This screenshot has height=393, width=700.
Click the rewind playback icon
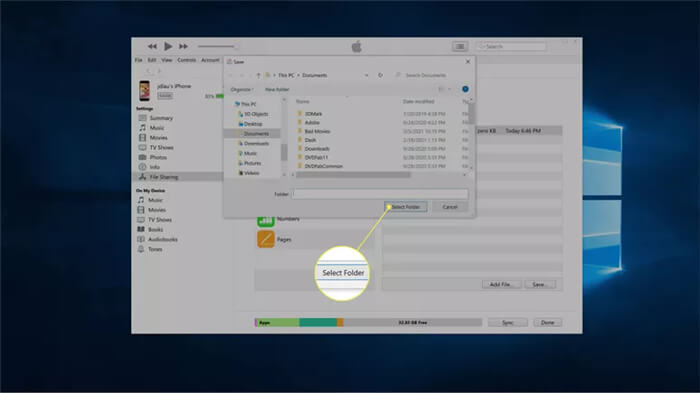pos(152,46)
